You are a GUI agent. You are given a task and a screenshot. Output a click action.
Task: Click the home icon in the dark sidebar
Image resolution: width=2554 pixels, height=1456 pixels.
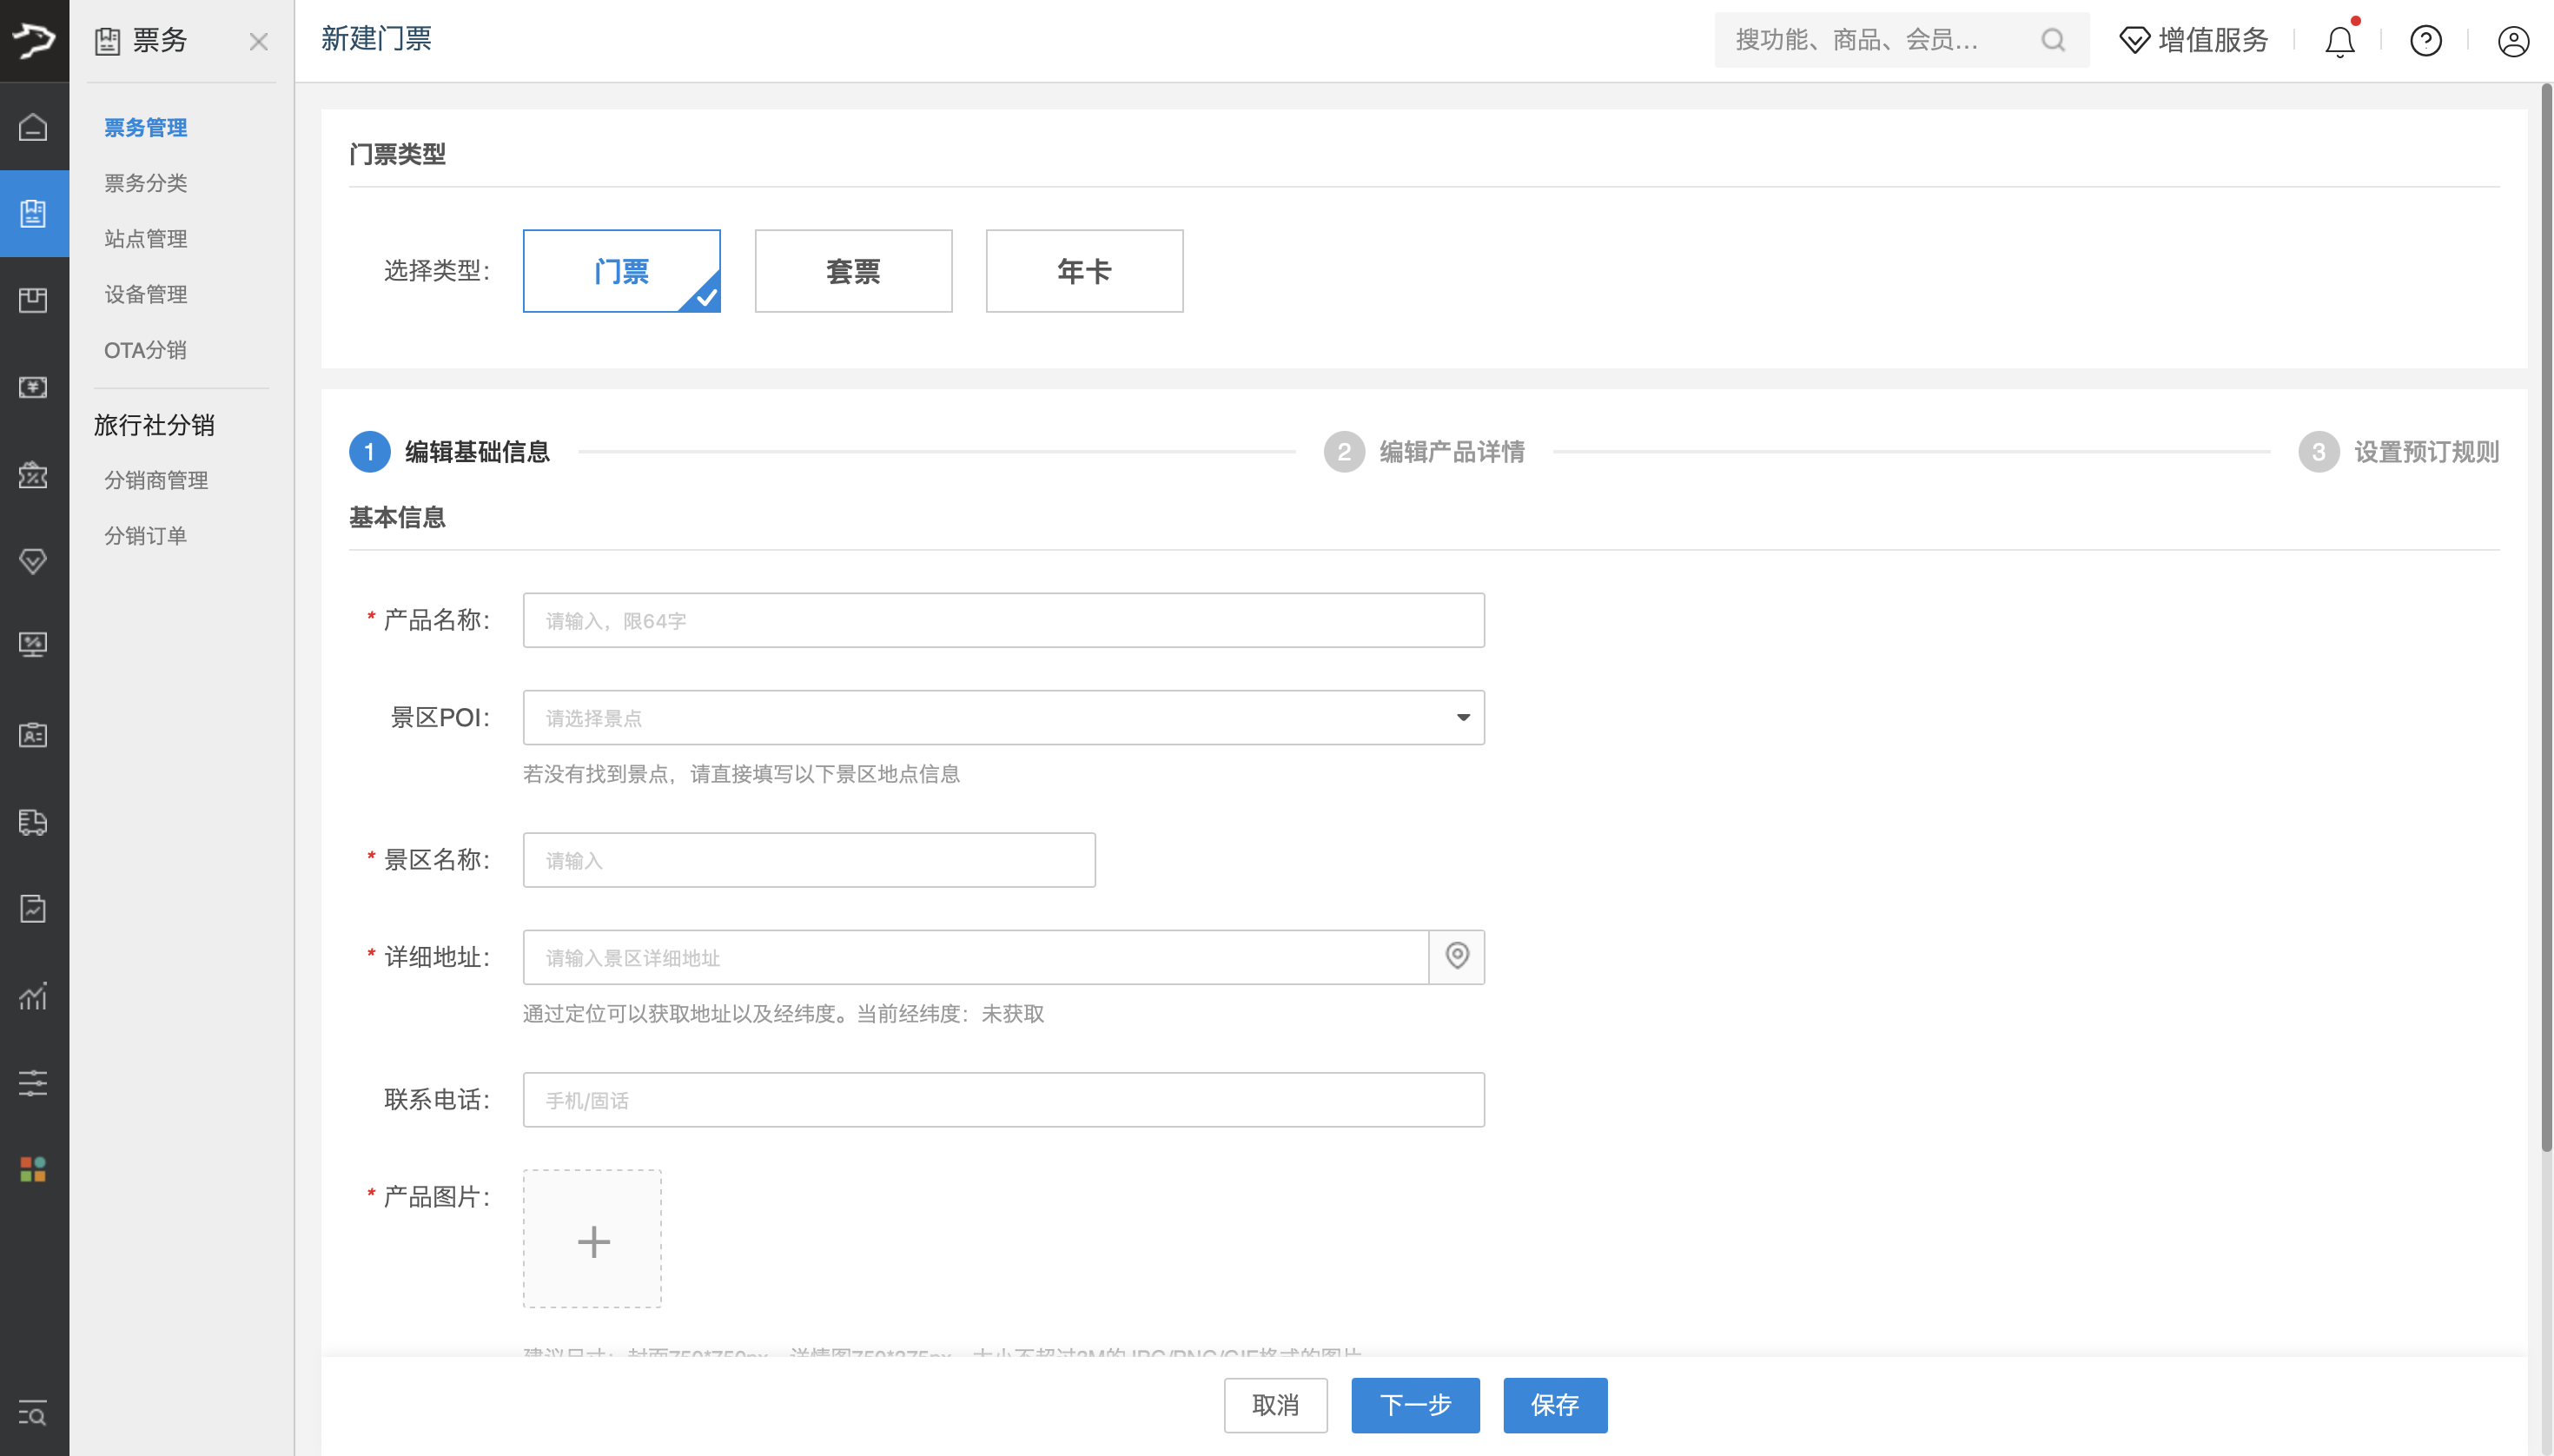pos(33,127)
